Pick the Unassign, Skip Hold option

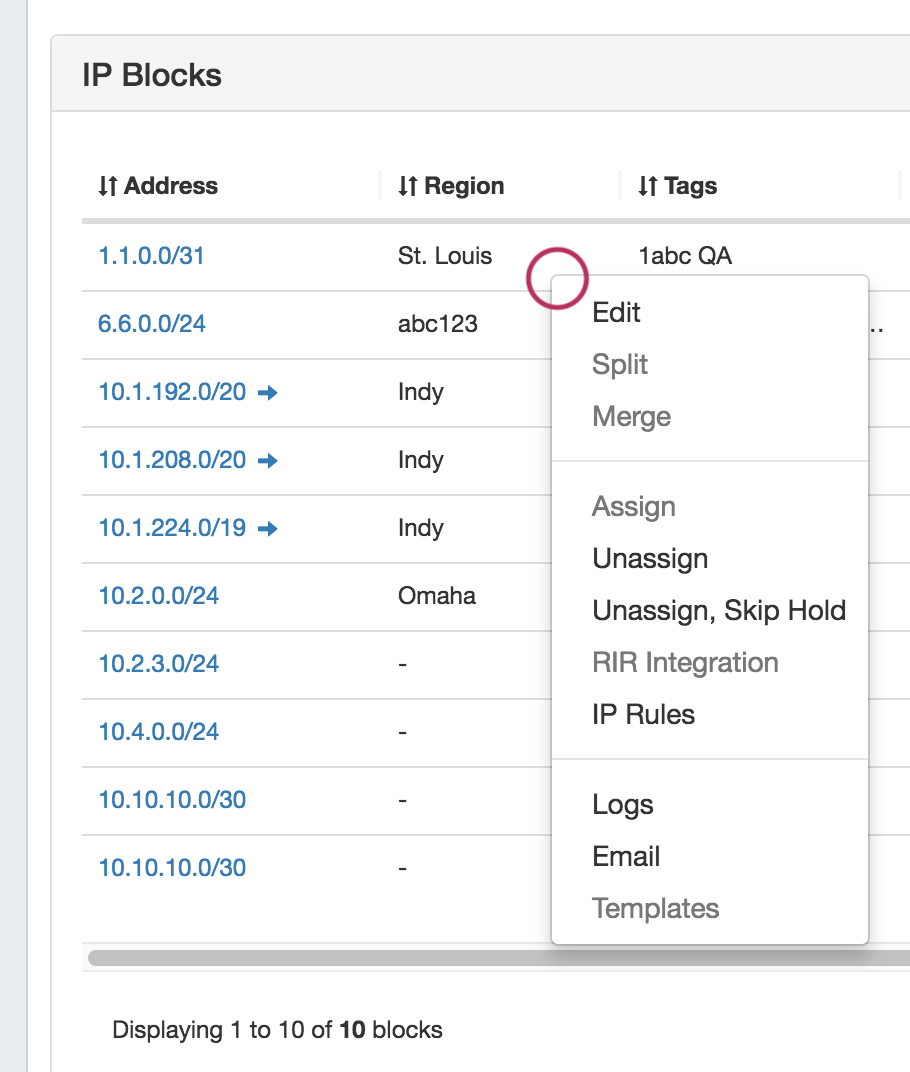(719, 611)
